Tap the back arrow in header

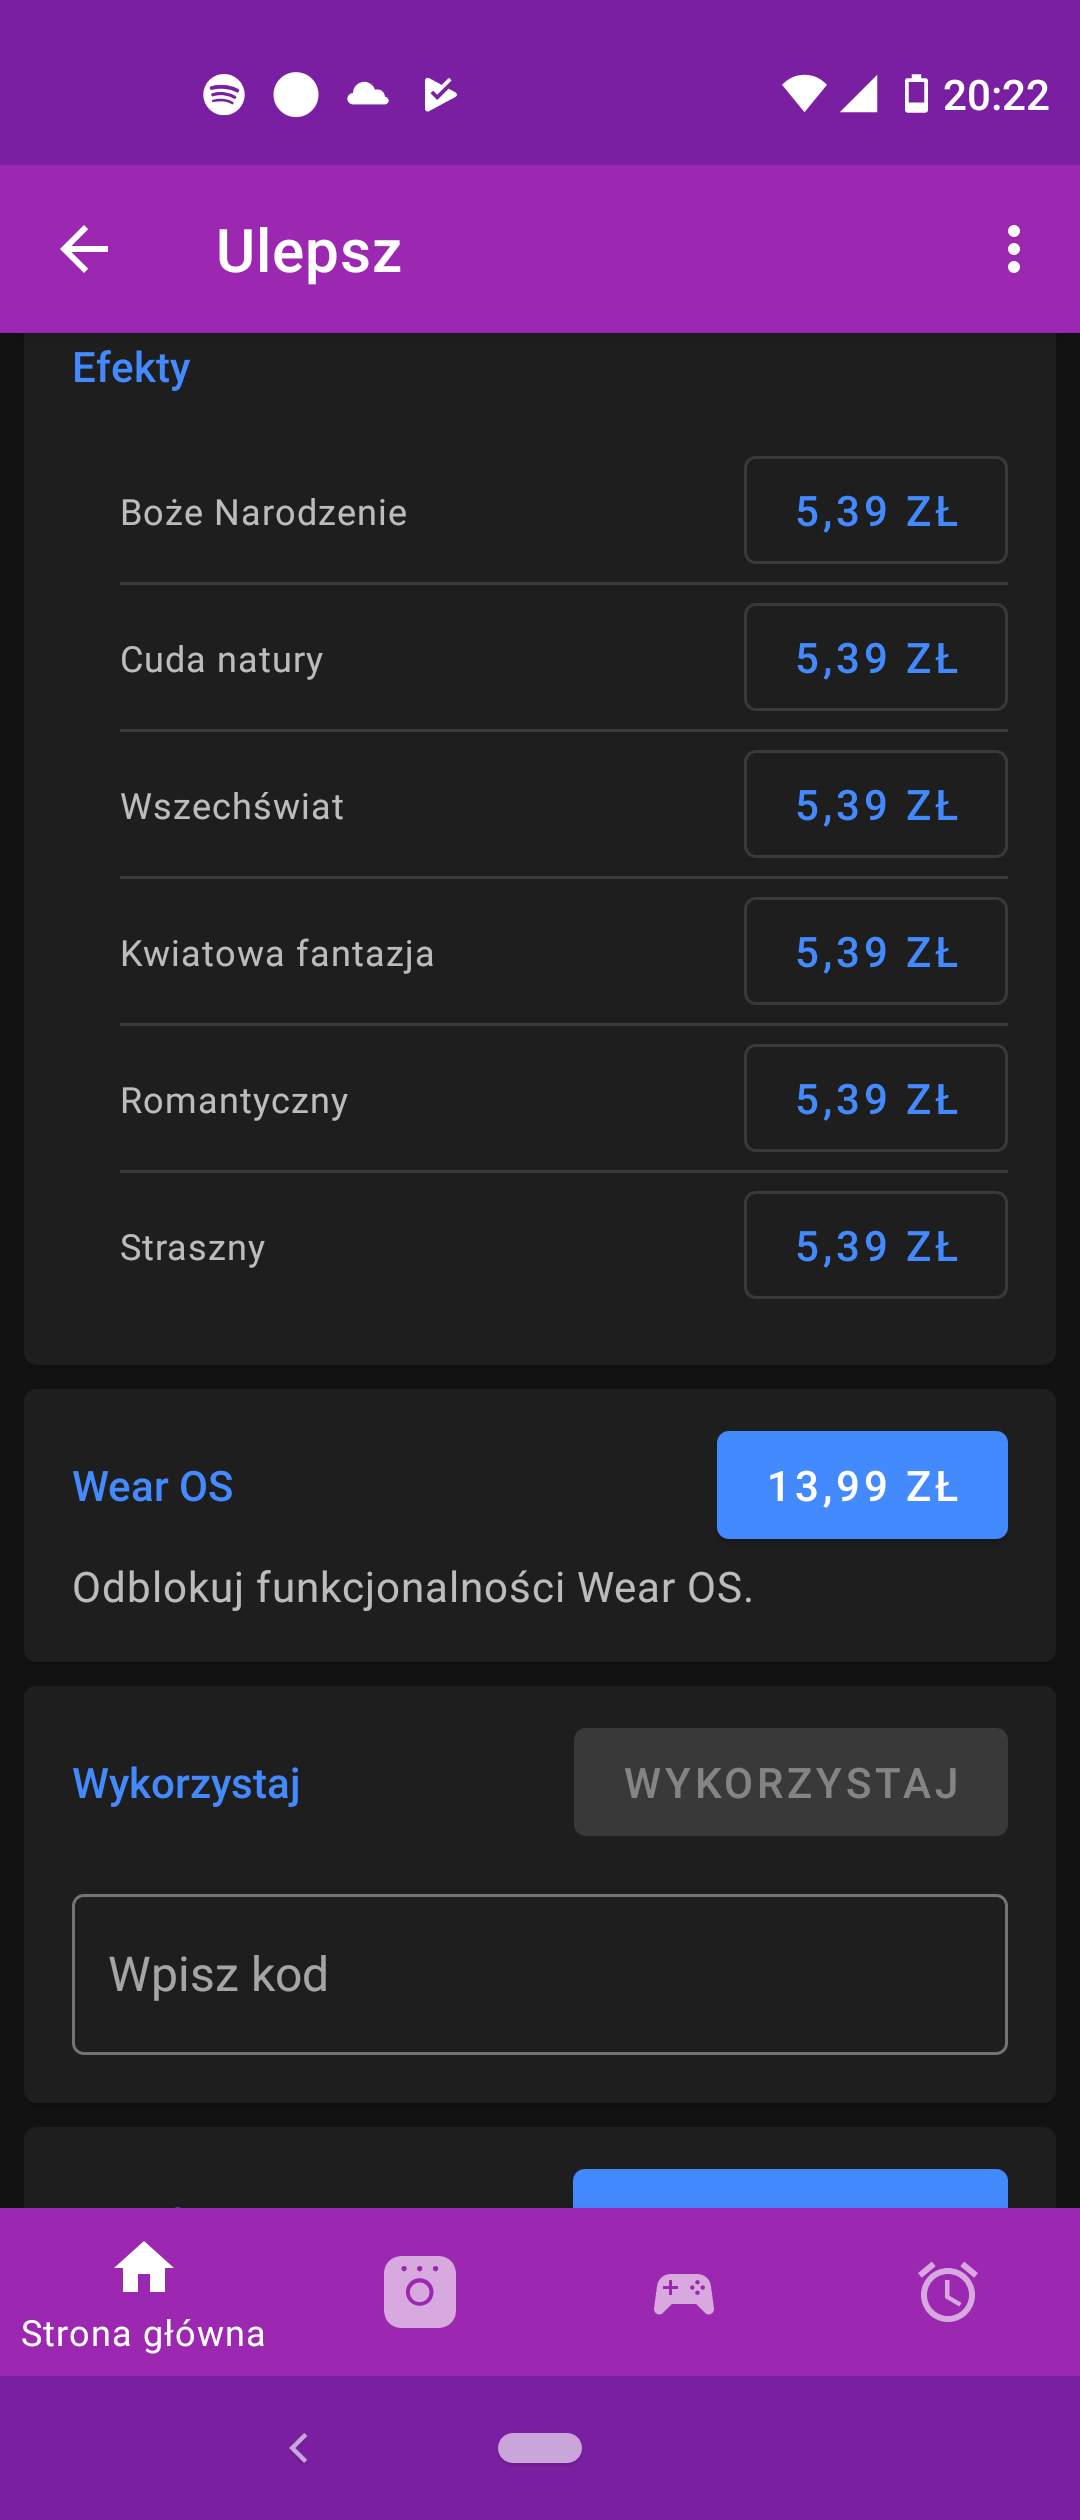[84, 249]
